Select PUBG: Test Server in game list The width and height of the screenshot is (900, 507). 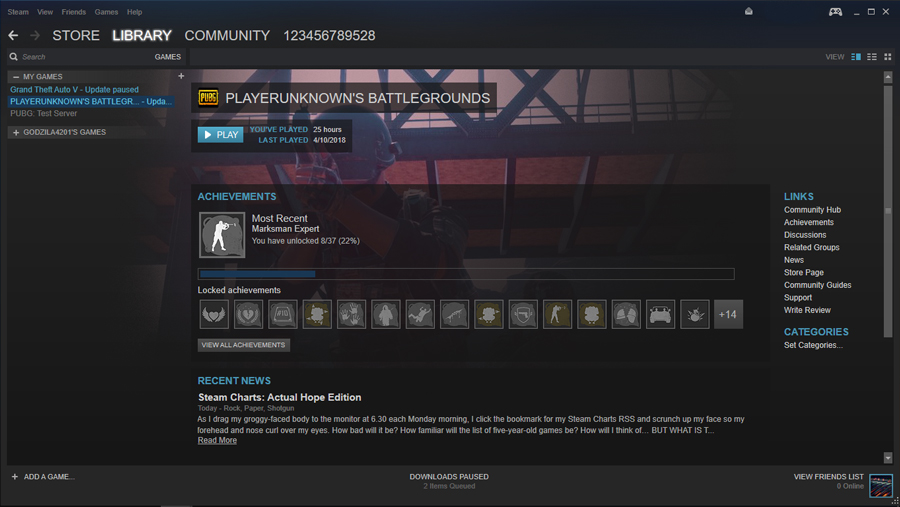pos(44,114)
